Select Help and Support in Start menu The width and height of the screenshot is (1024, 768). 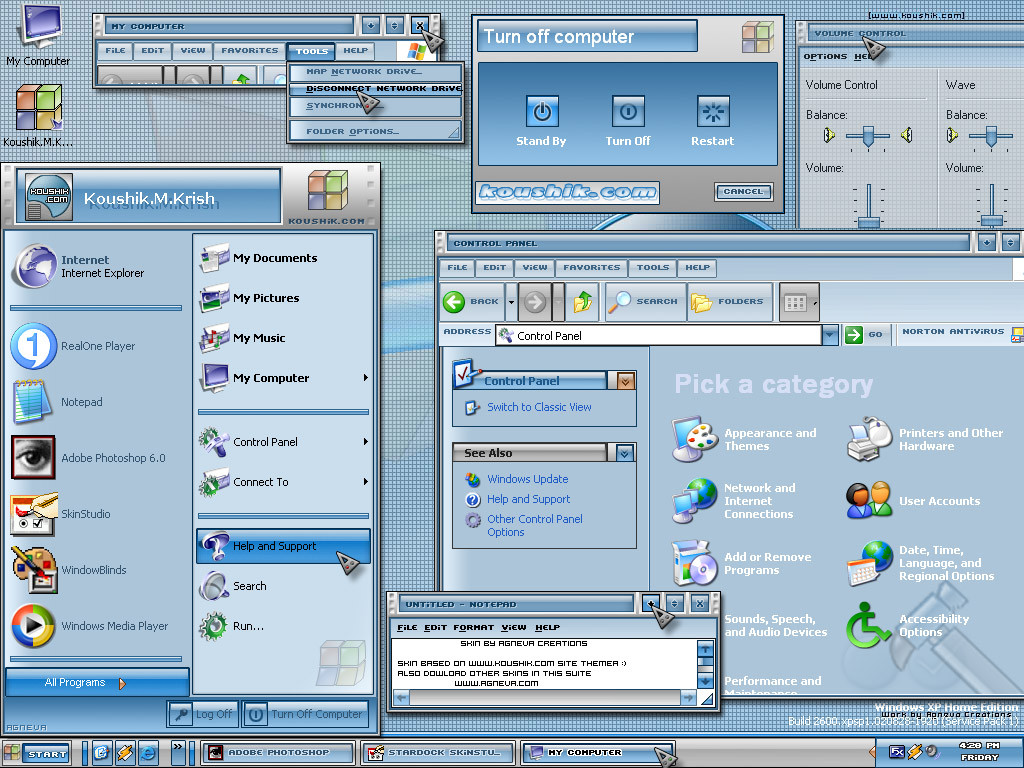pyautogui.click(x=283, y=547)
